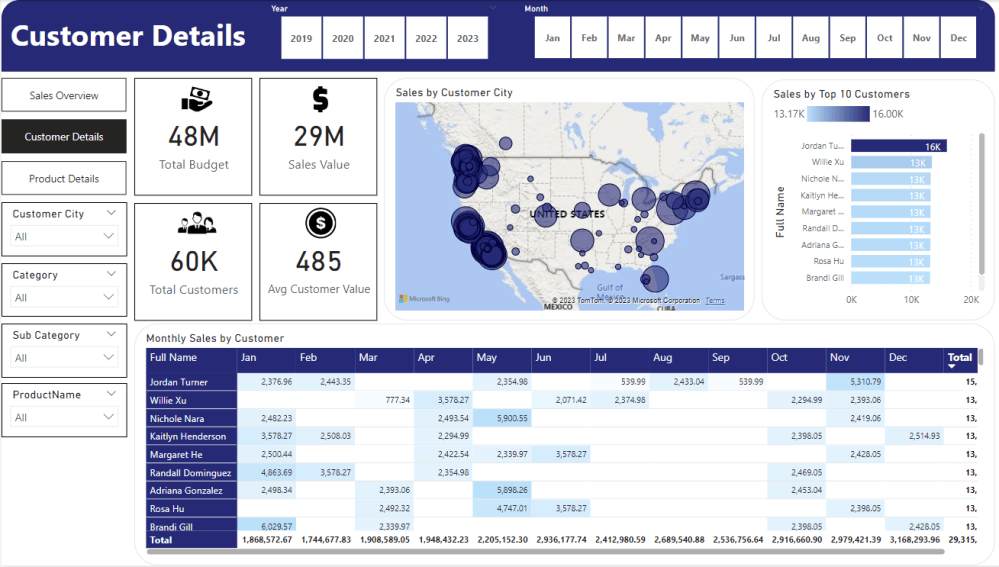Image resolution: width=999 pixels, height=567 pixels.
Task: Open the Sales Overview page
Action: pos(64,96)
